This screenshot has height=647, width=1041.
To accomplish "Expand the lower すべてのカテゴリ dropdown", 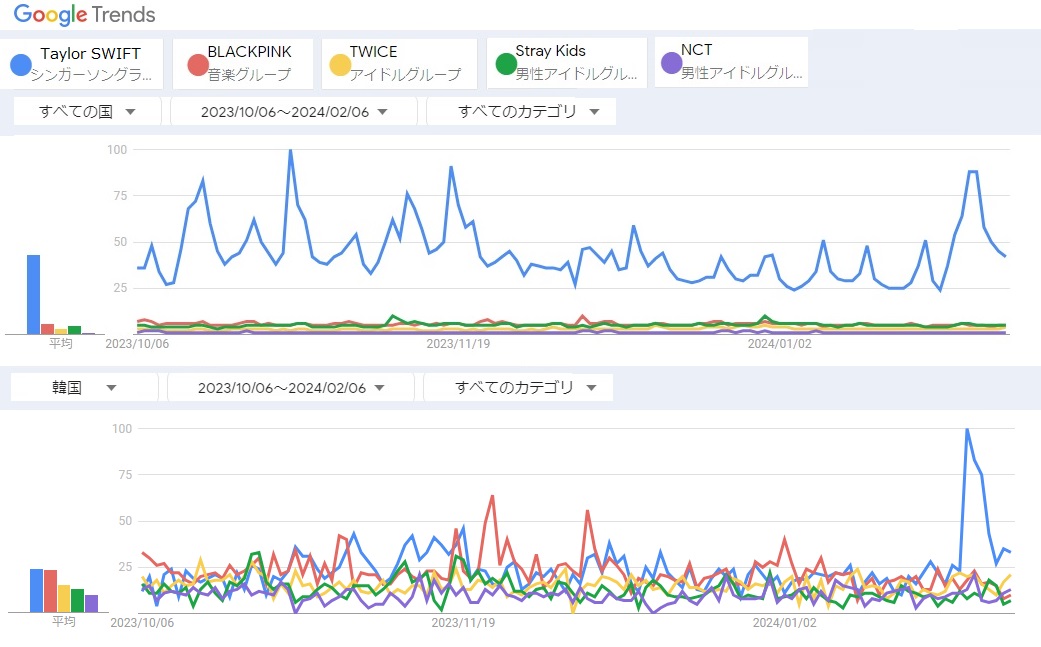I will coord(518,388).
